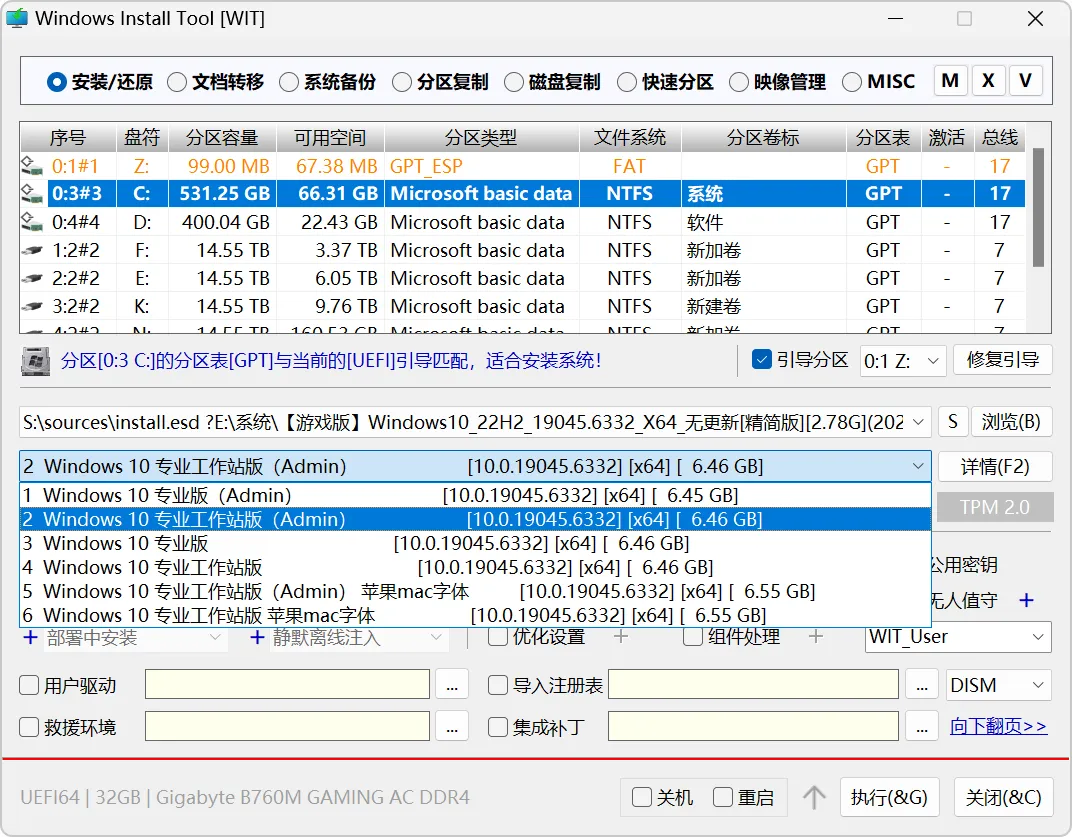Choose edition 6 专业工作站版 苹果mac字体
This screenshot has width=1072, height=837.
(x=475, y=615)
